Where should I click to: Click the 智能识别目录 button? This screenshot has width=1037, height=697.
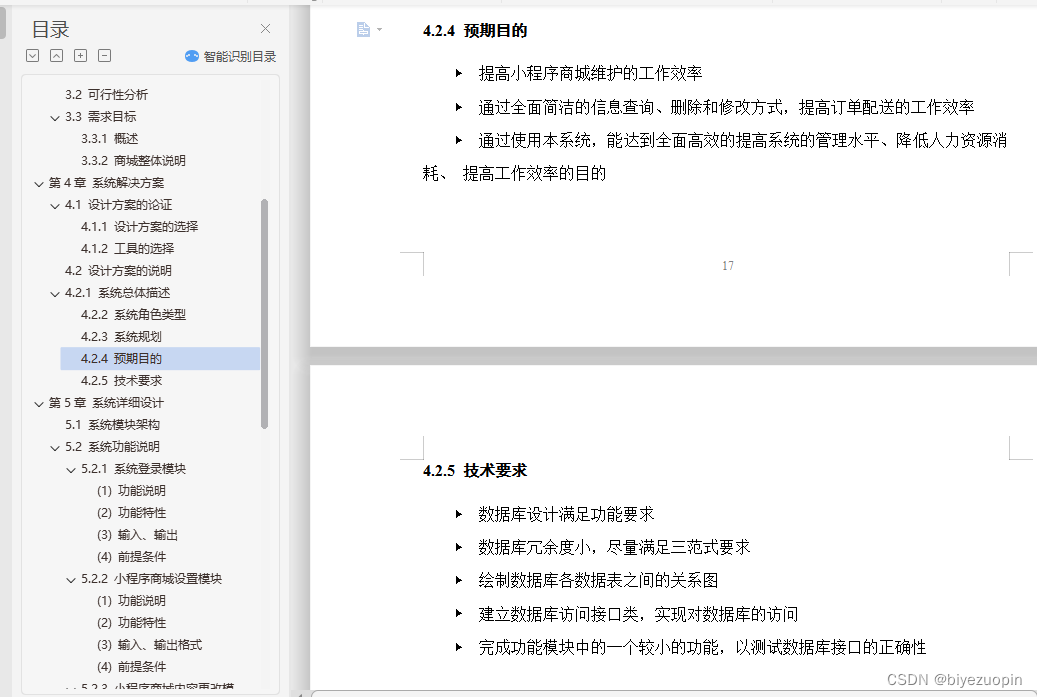point(230,56)
